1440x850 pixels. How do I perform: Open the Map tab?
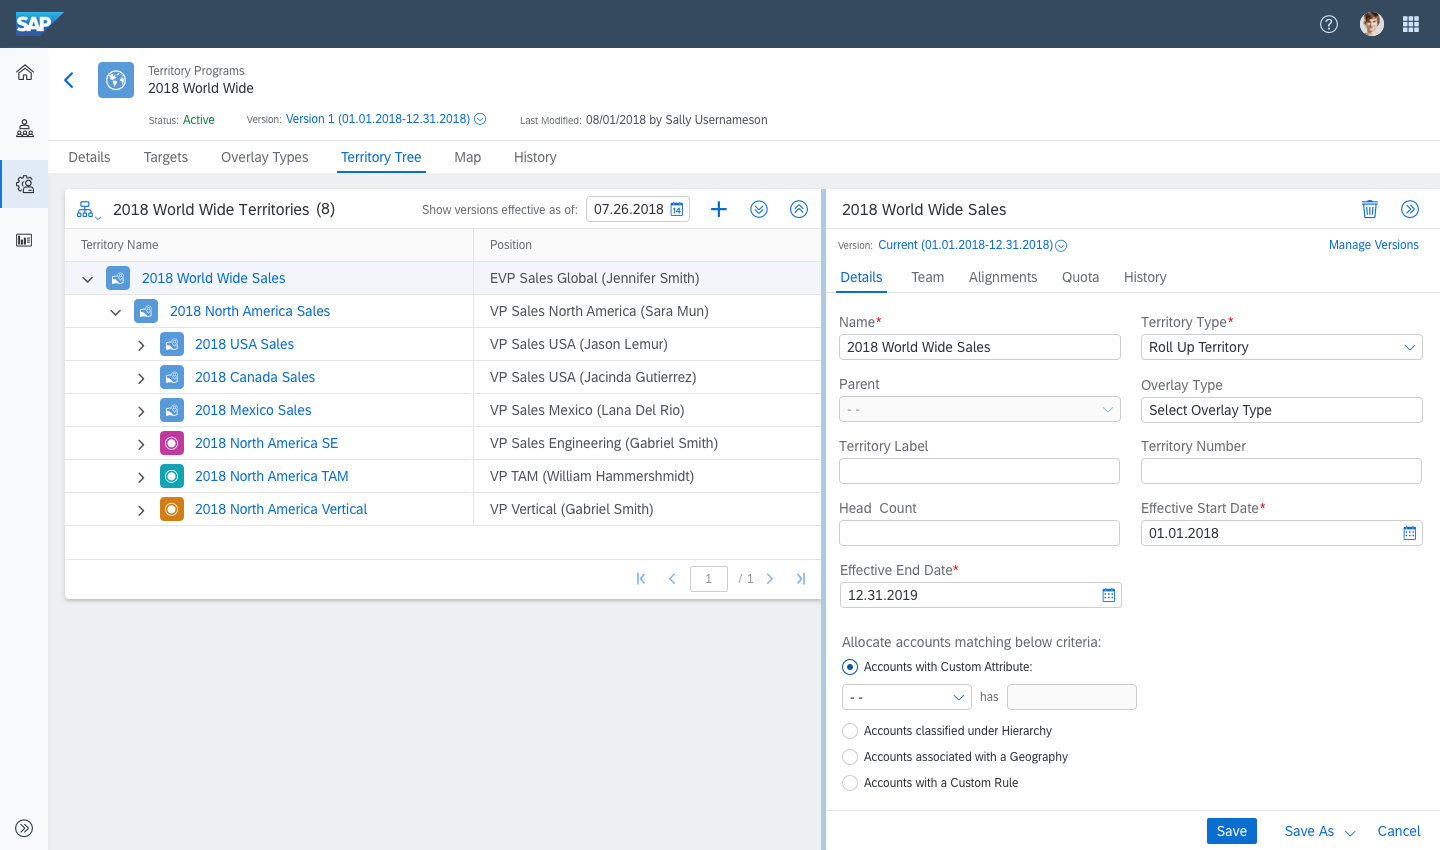(468, 157)
